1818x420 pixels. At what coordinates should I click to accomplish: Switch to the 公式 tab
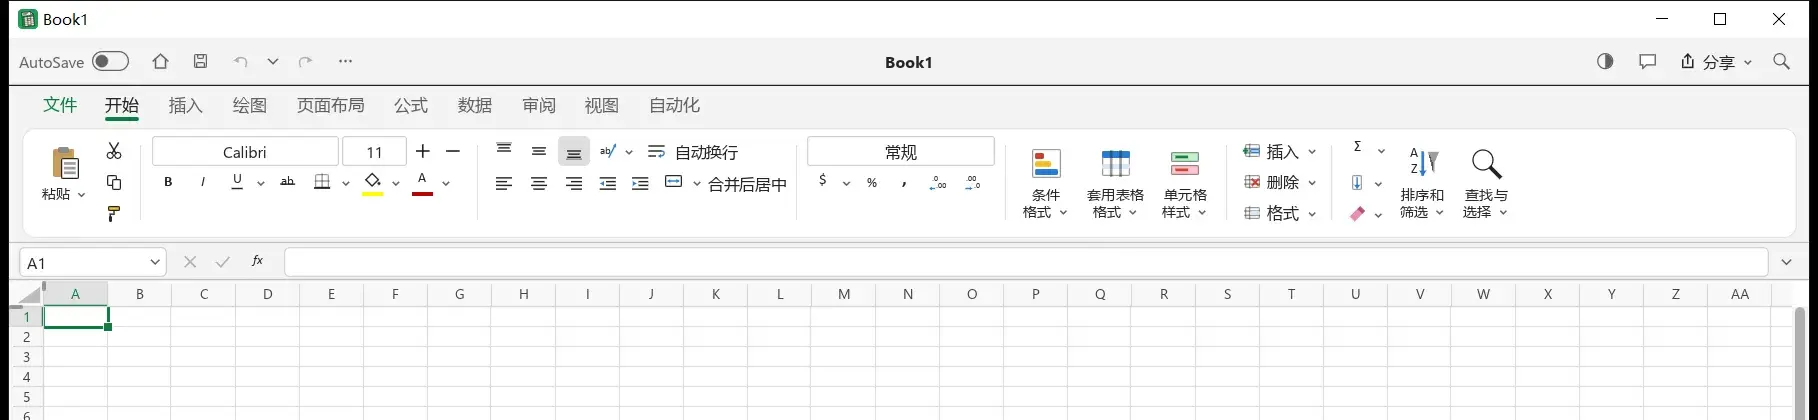(410, 105)
